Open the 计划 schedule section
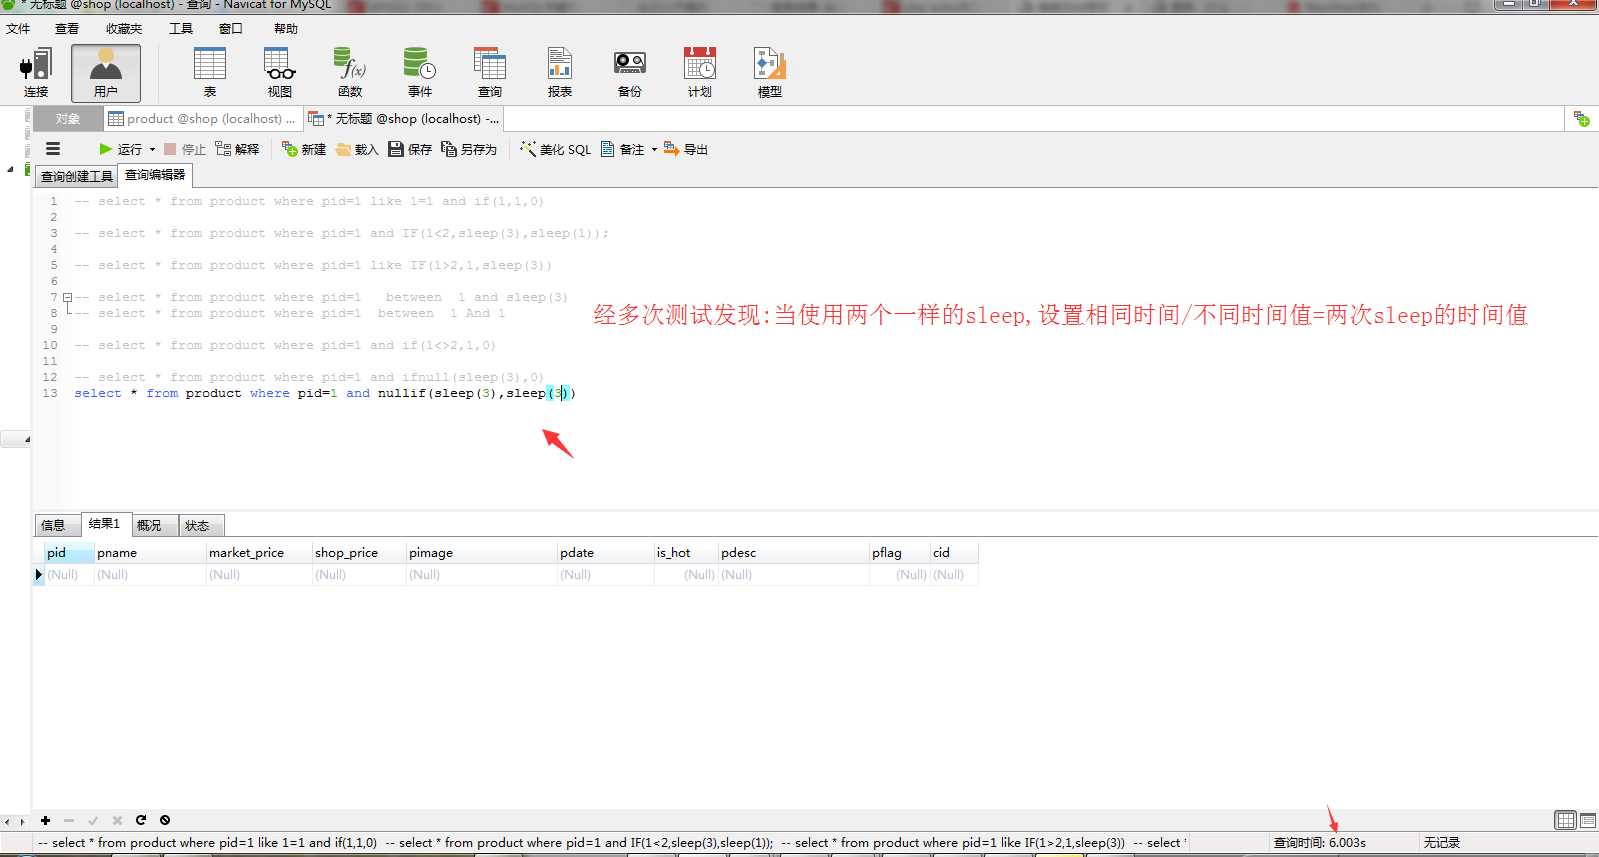The width and height of the screenshot is (1599, 857). (x=700, y=73)
